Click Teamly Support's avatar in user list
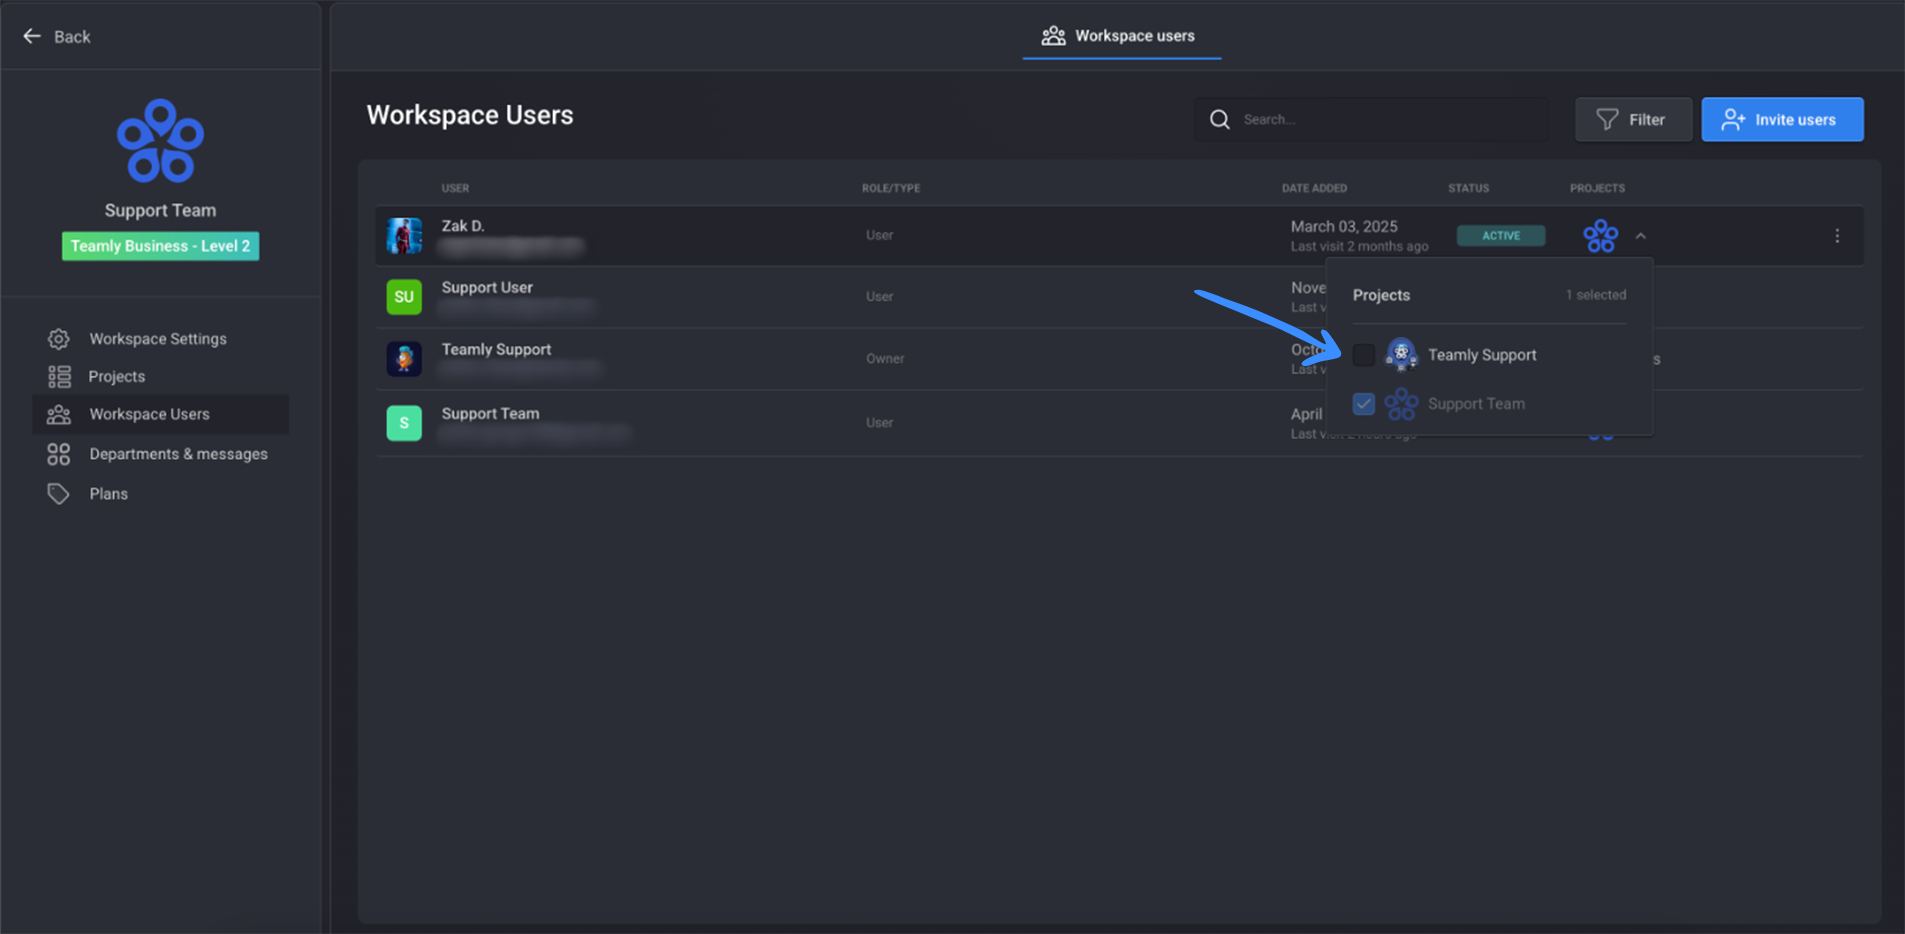 click(x=404, y=358)
